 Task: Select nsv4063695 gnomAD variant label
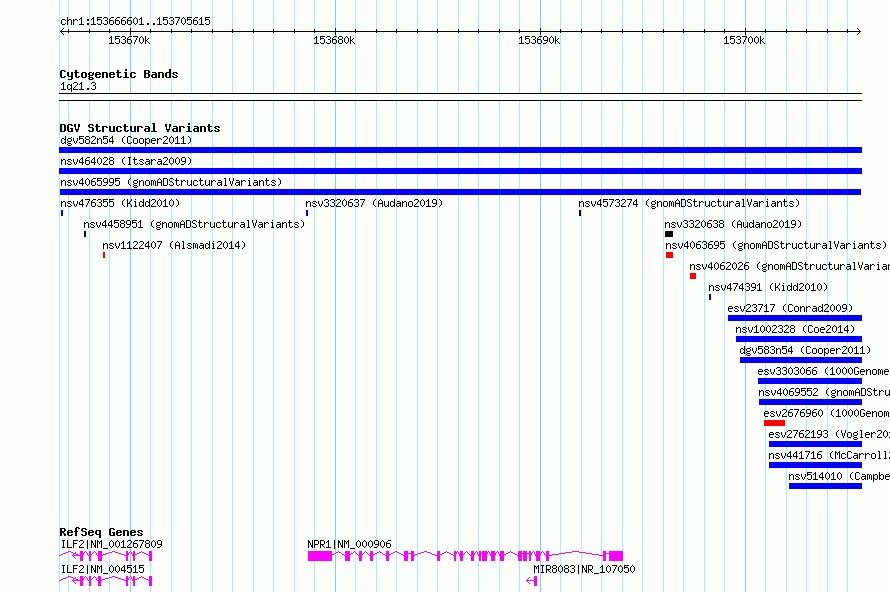[x=776, y=245]
